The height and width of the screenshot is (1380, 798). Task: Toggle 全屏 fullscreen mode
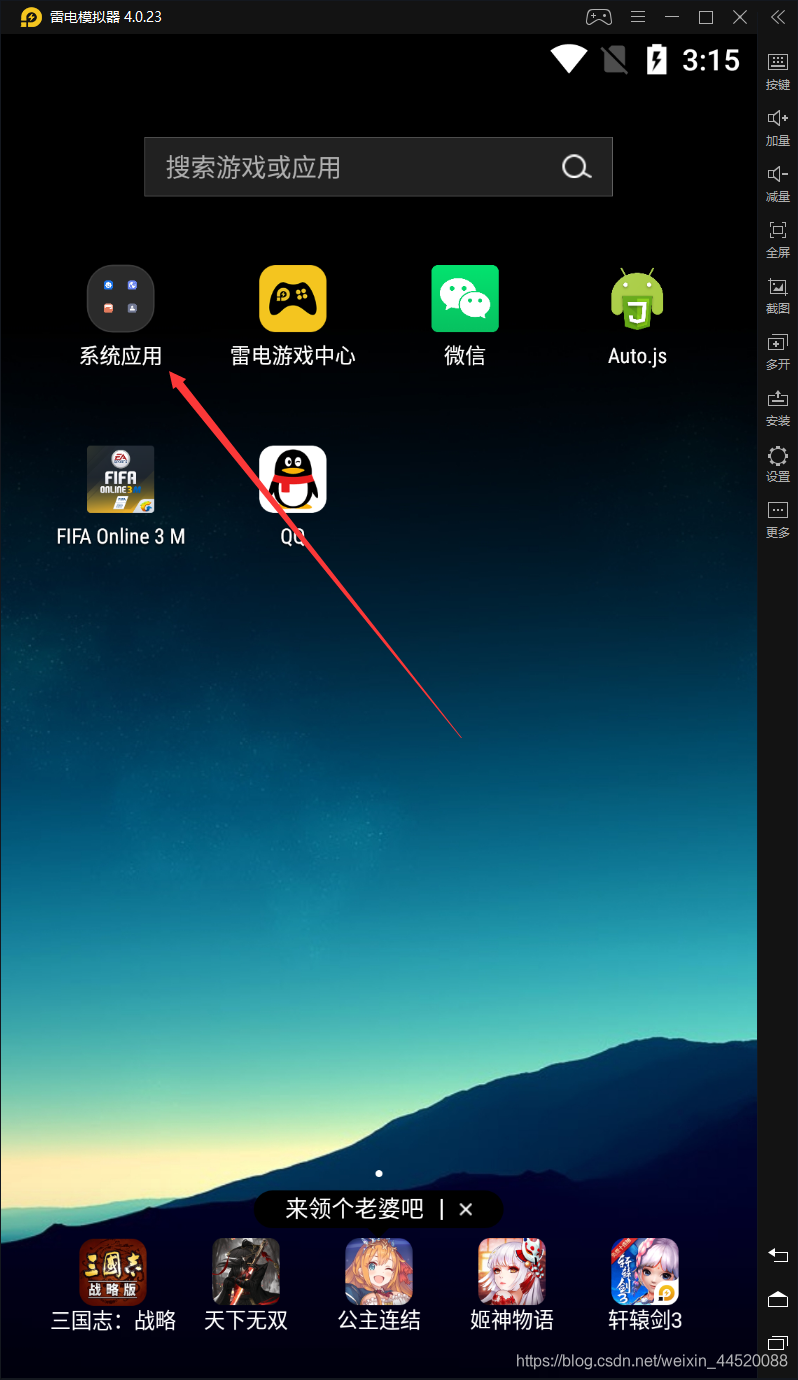(778, 240)
